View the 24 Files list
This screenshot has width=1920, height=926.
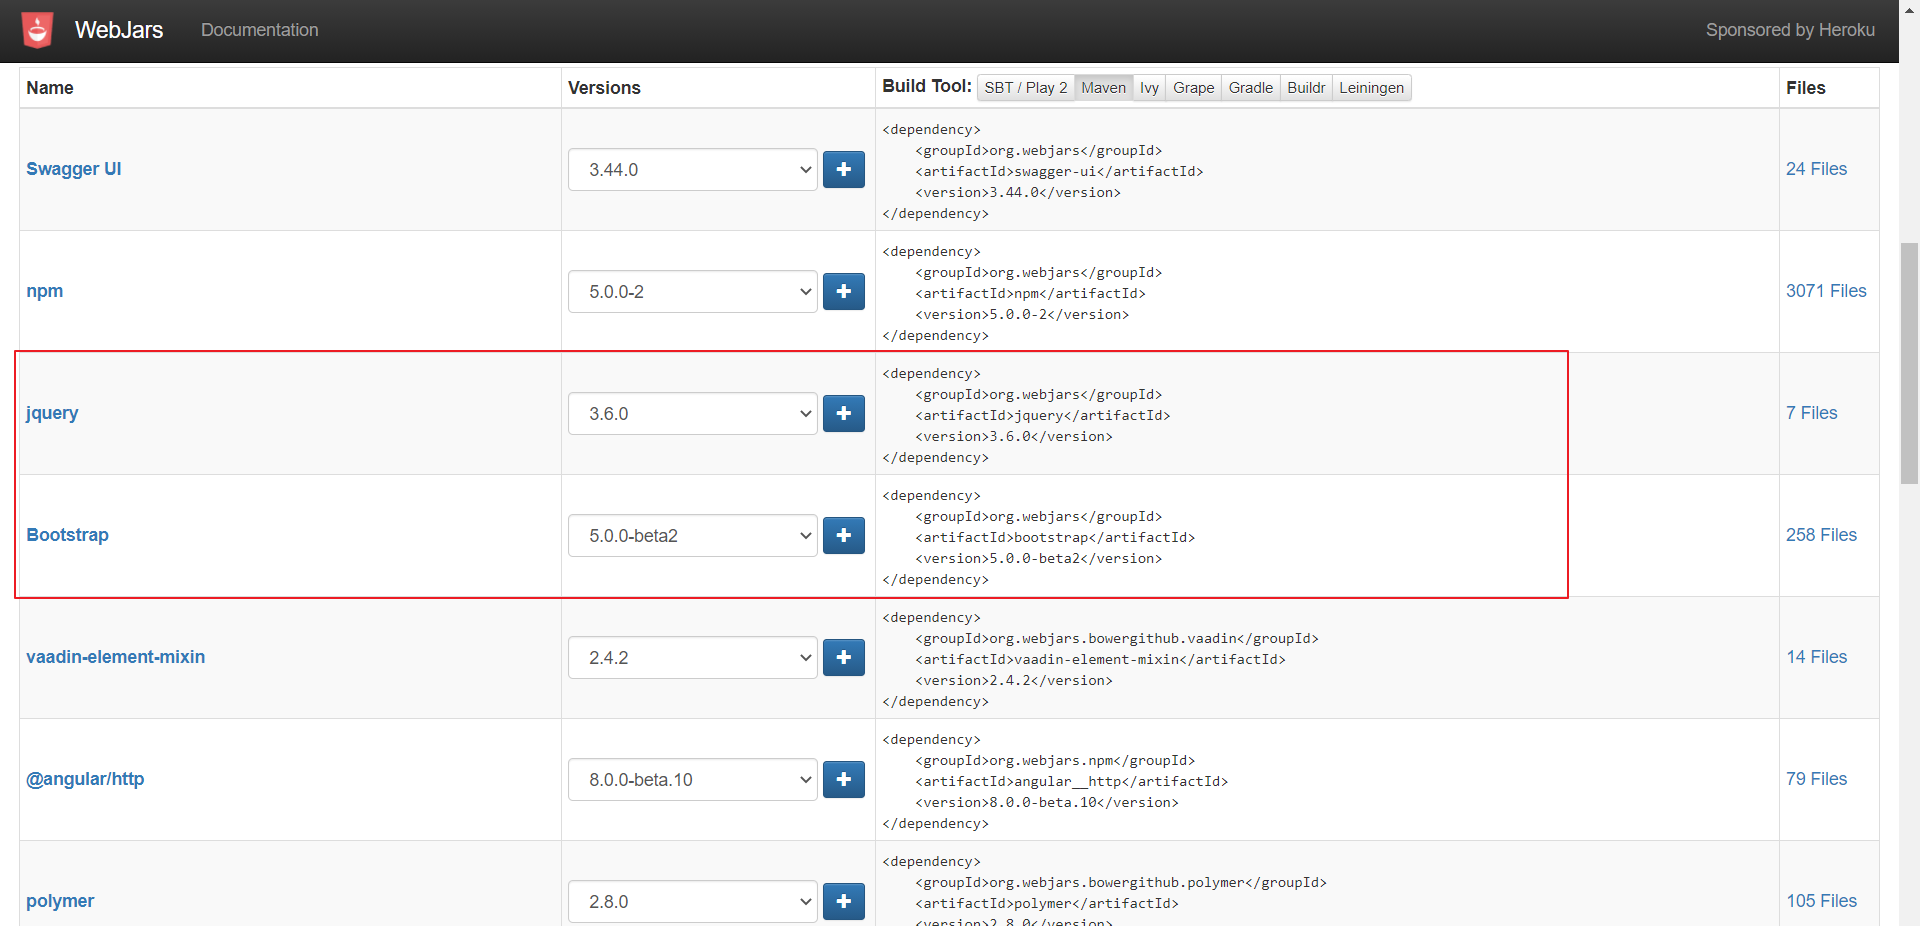pos(1817,169)
